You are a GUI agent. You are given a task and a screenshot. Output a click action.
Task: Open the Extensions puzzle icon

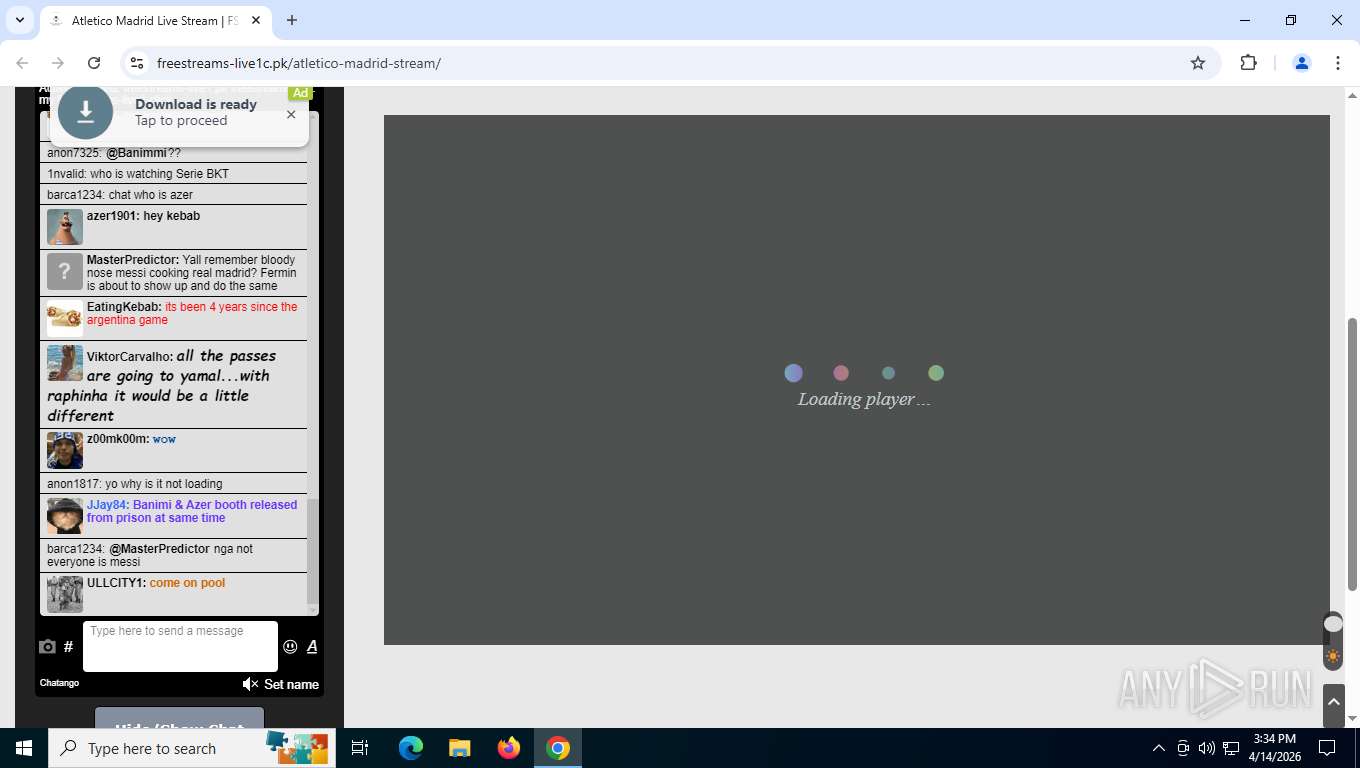pyautogui.click(x=1248, y=63)
